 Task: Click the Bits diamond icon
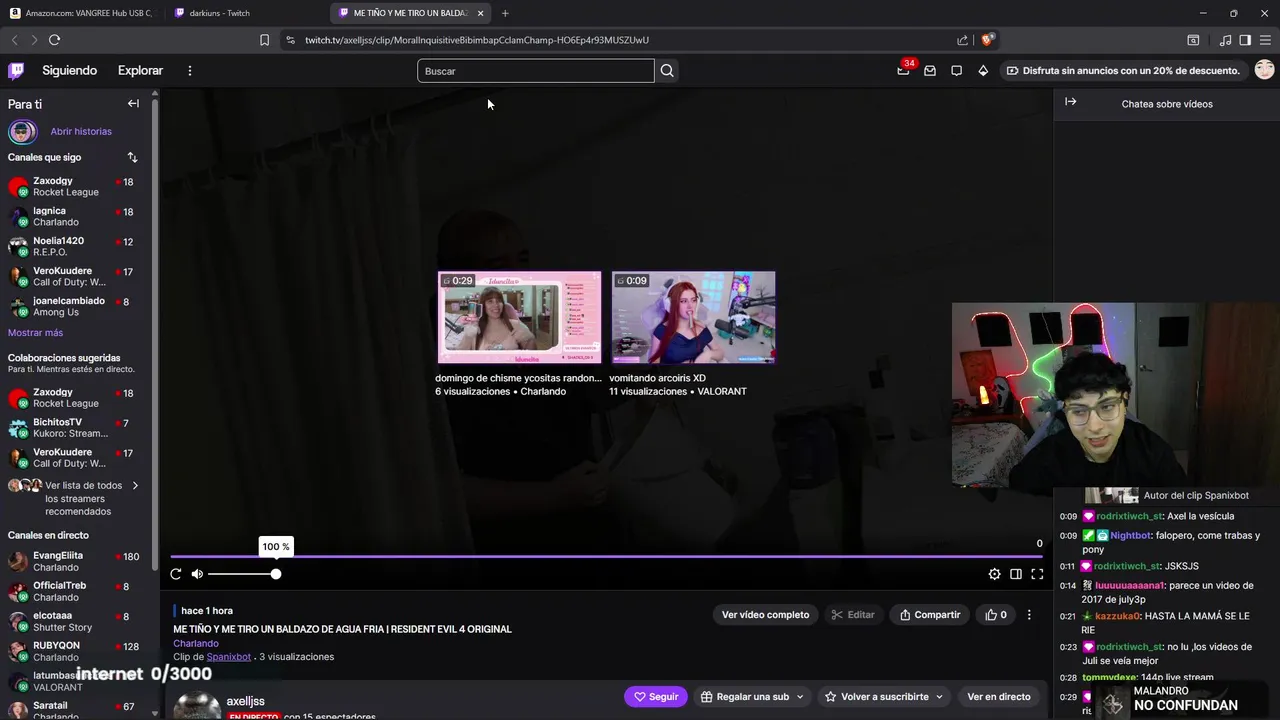point(983,71)
